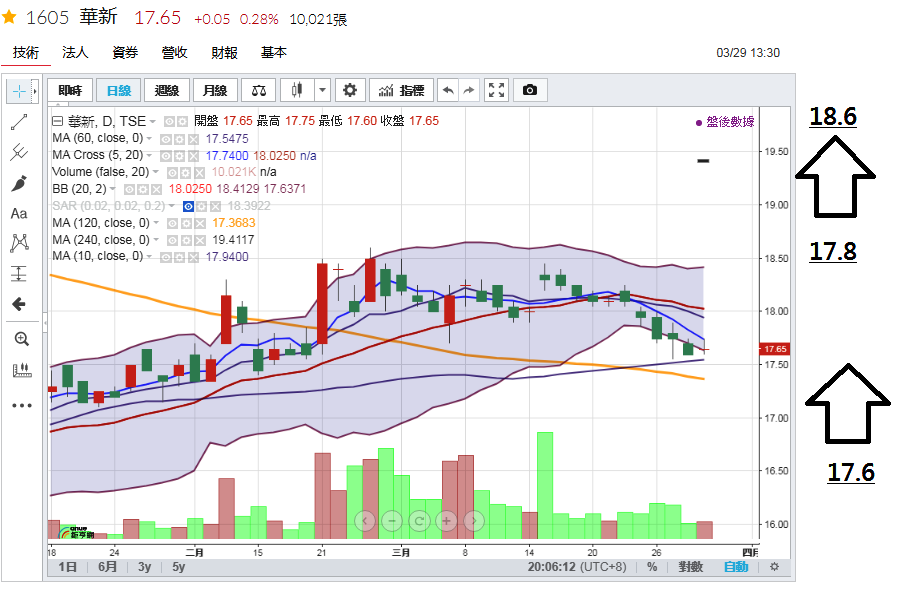Viewport: 900px width, 600px height.
Task: View the 財報 tab
Action: click(224, 53)
